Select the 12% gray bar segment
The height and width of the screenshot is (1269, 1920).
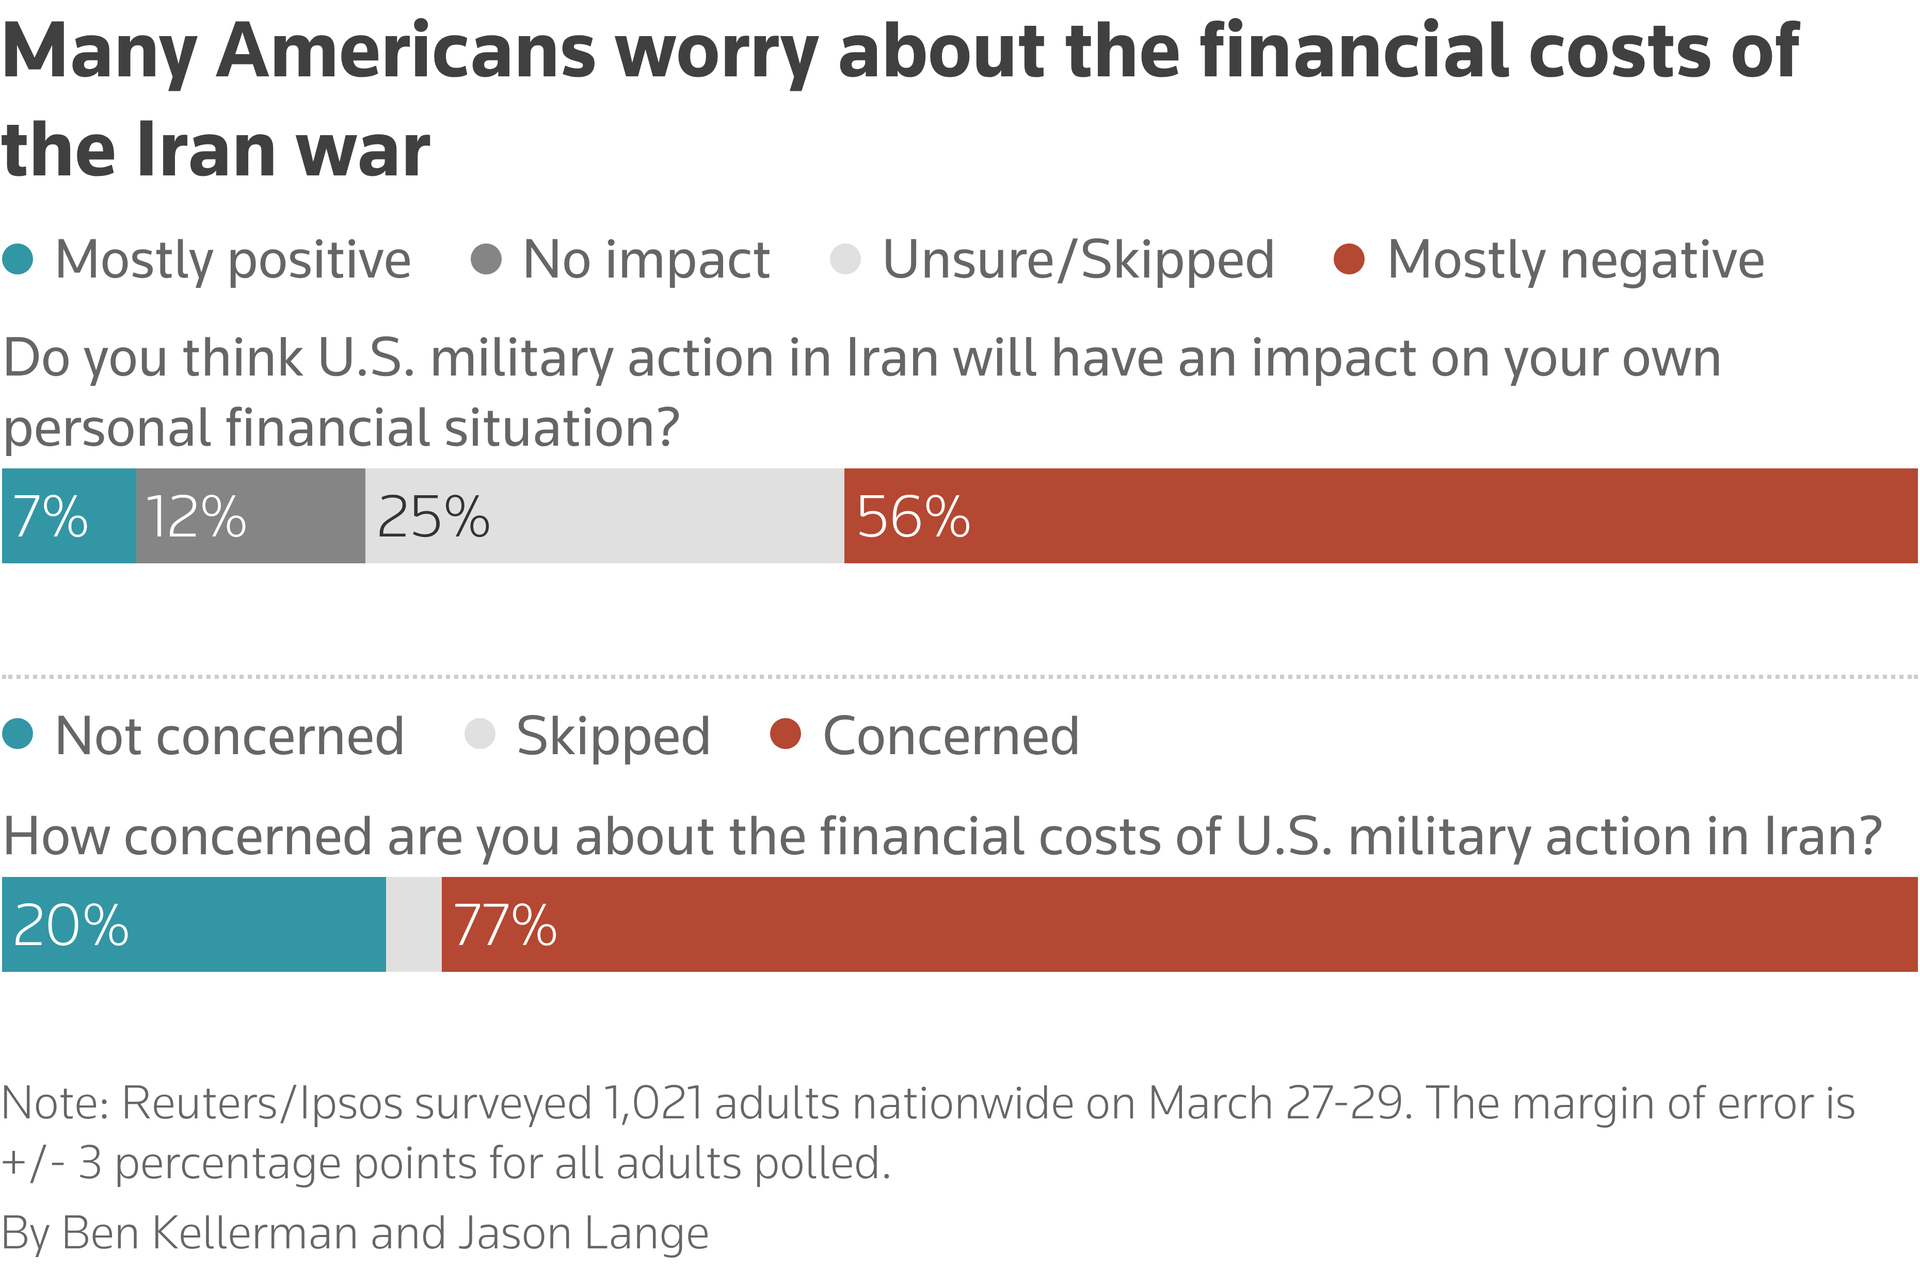click(x=250, y=516)
